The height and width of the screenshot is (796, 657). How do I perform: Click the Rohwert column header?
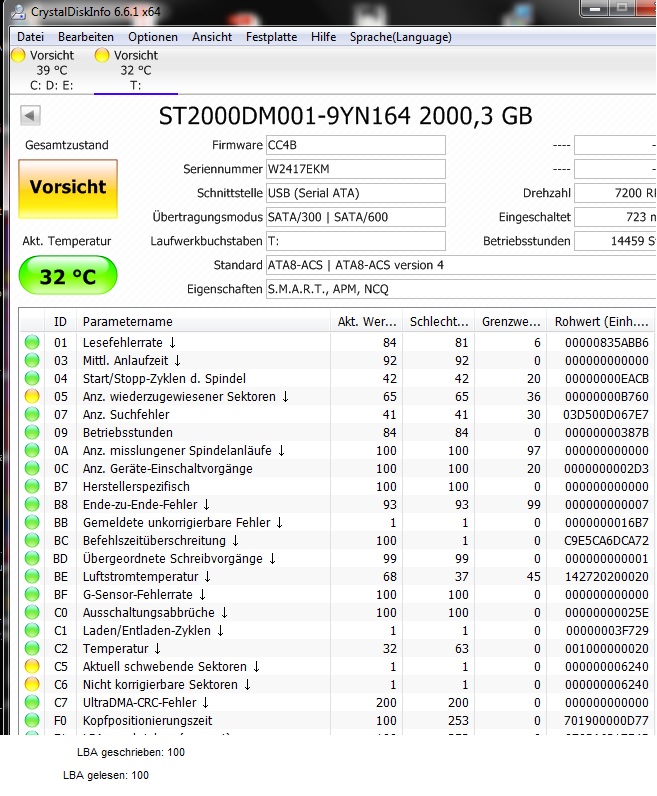[x=601, y=322]
